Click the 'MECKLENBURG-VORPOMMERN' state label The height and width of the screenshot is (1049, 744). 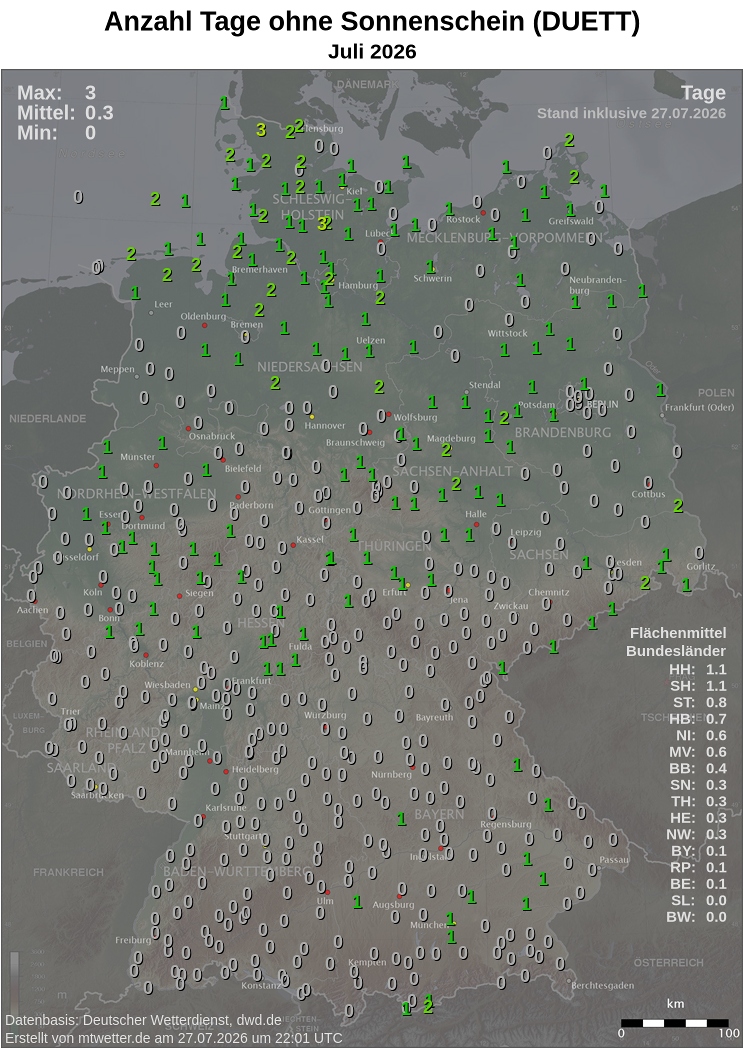(x=504, y=238)
